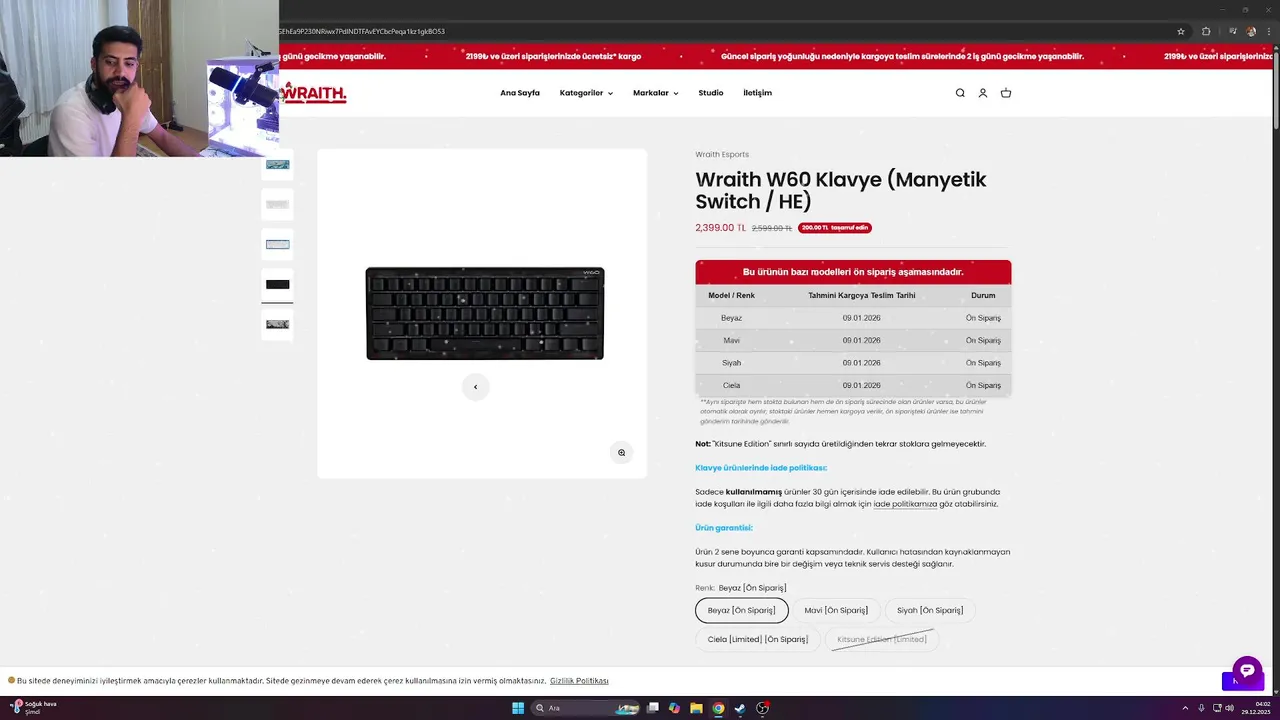Select the Siyah [Ön Sipariş] color option
The image size is (1280, 720).
[x=930, y=610]
